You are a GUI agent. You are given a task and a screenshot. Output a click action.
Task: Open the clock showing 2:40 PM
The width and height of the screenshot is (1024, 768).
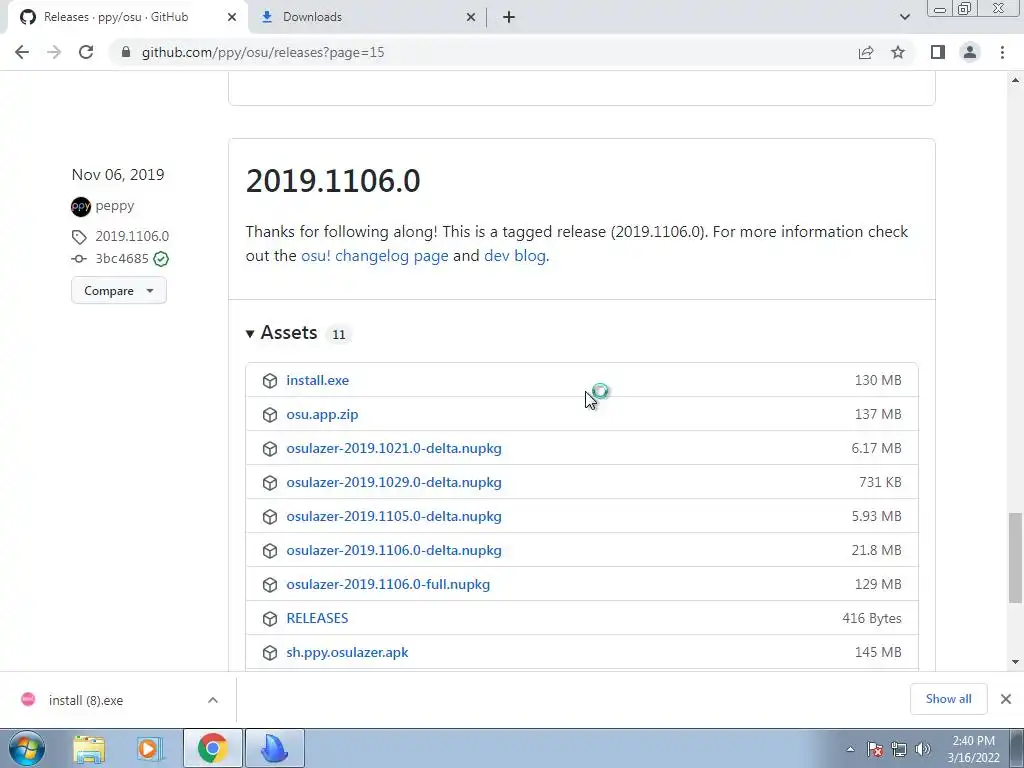tap(973, 749)
